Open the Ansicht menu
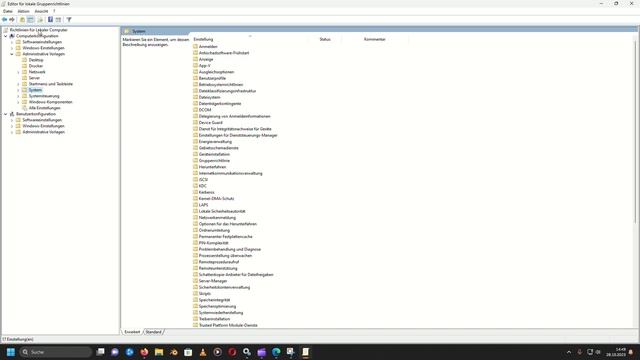The image size is (640, 360). [41, 11]
